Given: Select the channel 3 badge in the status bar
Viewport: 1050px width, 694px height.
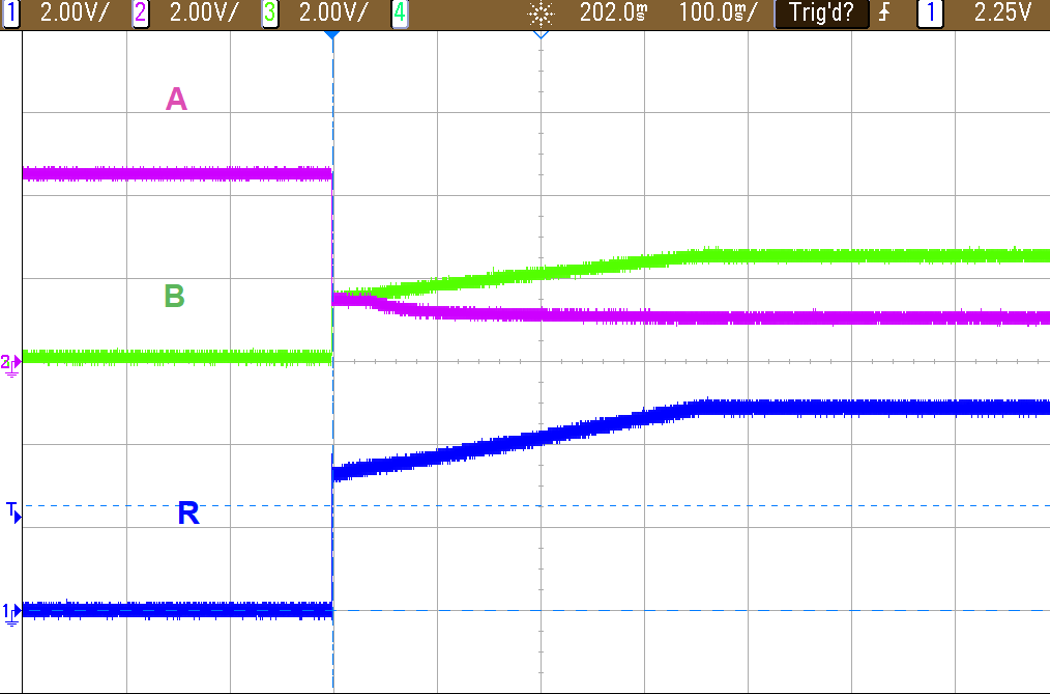Looking at the screenshot, I should coord(270,13).
